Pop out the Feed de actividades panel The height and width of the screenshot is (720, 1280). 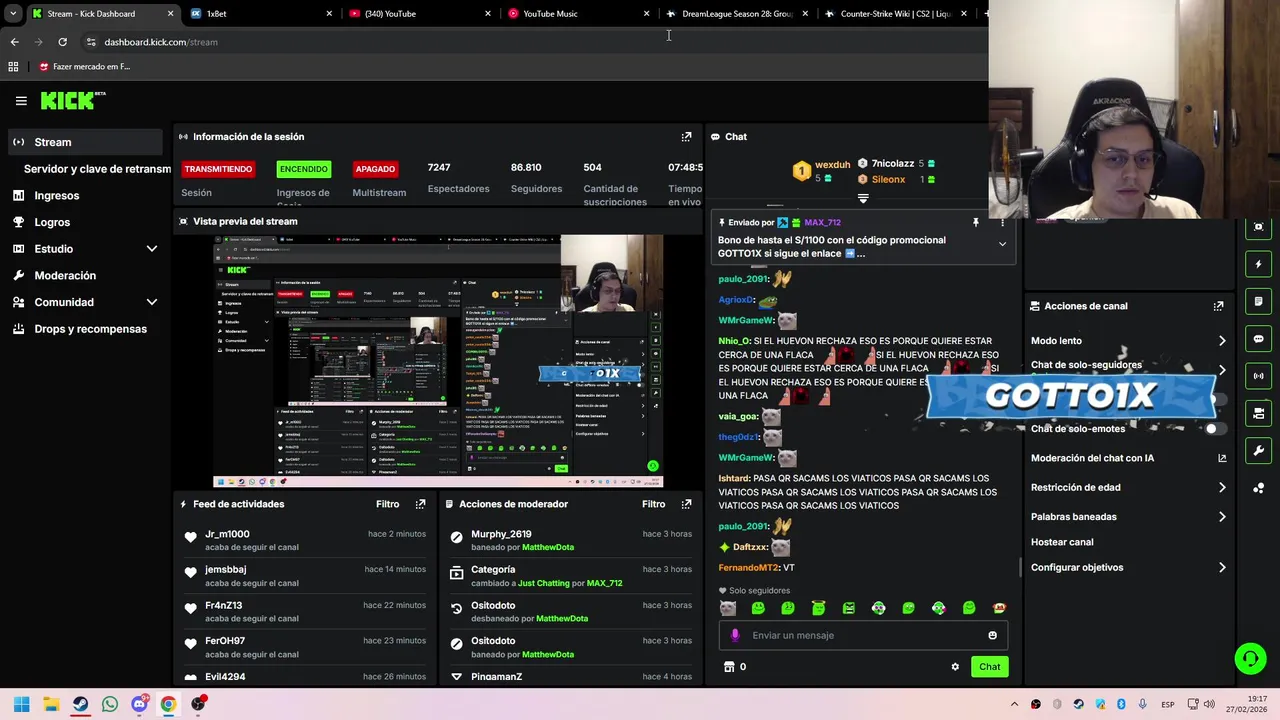420,504
